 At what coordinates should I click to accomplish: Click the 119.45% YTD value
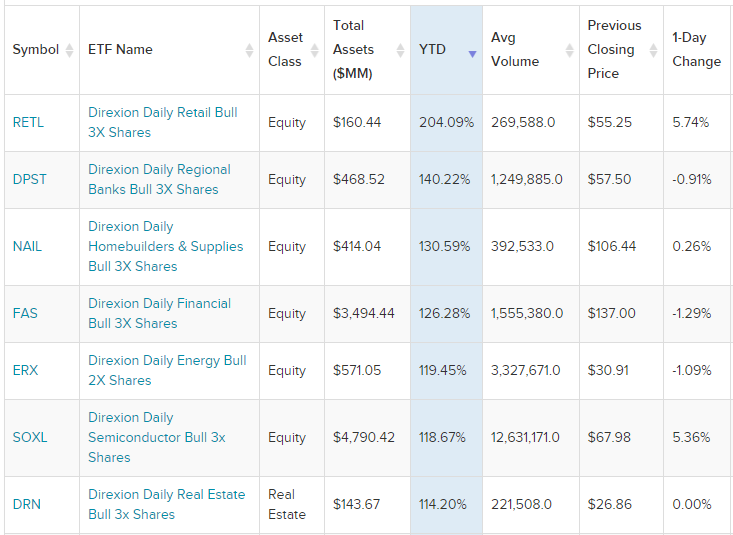[443, 370]
